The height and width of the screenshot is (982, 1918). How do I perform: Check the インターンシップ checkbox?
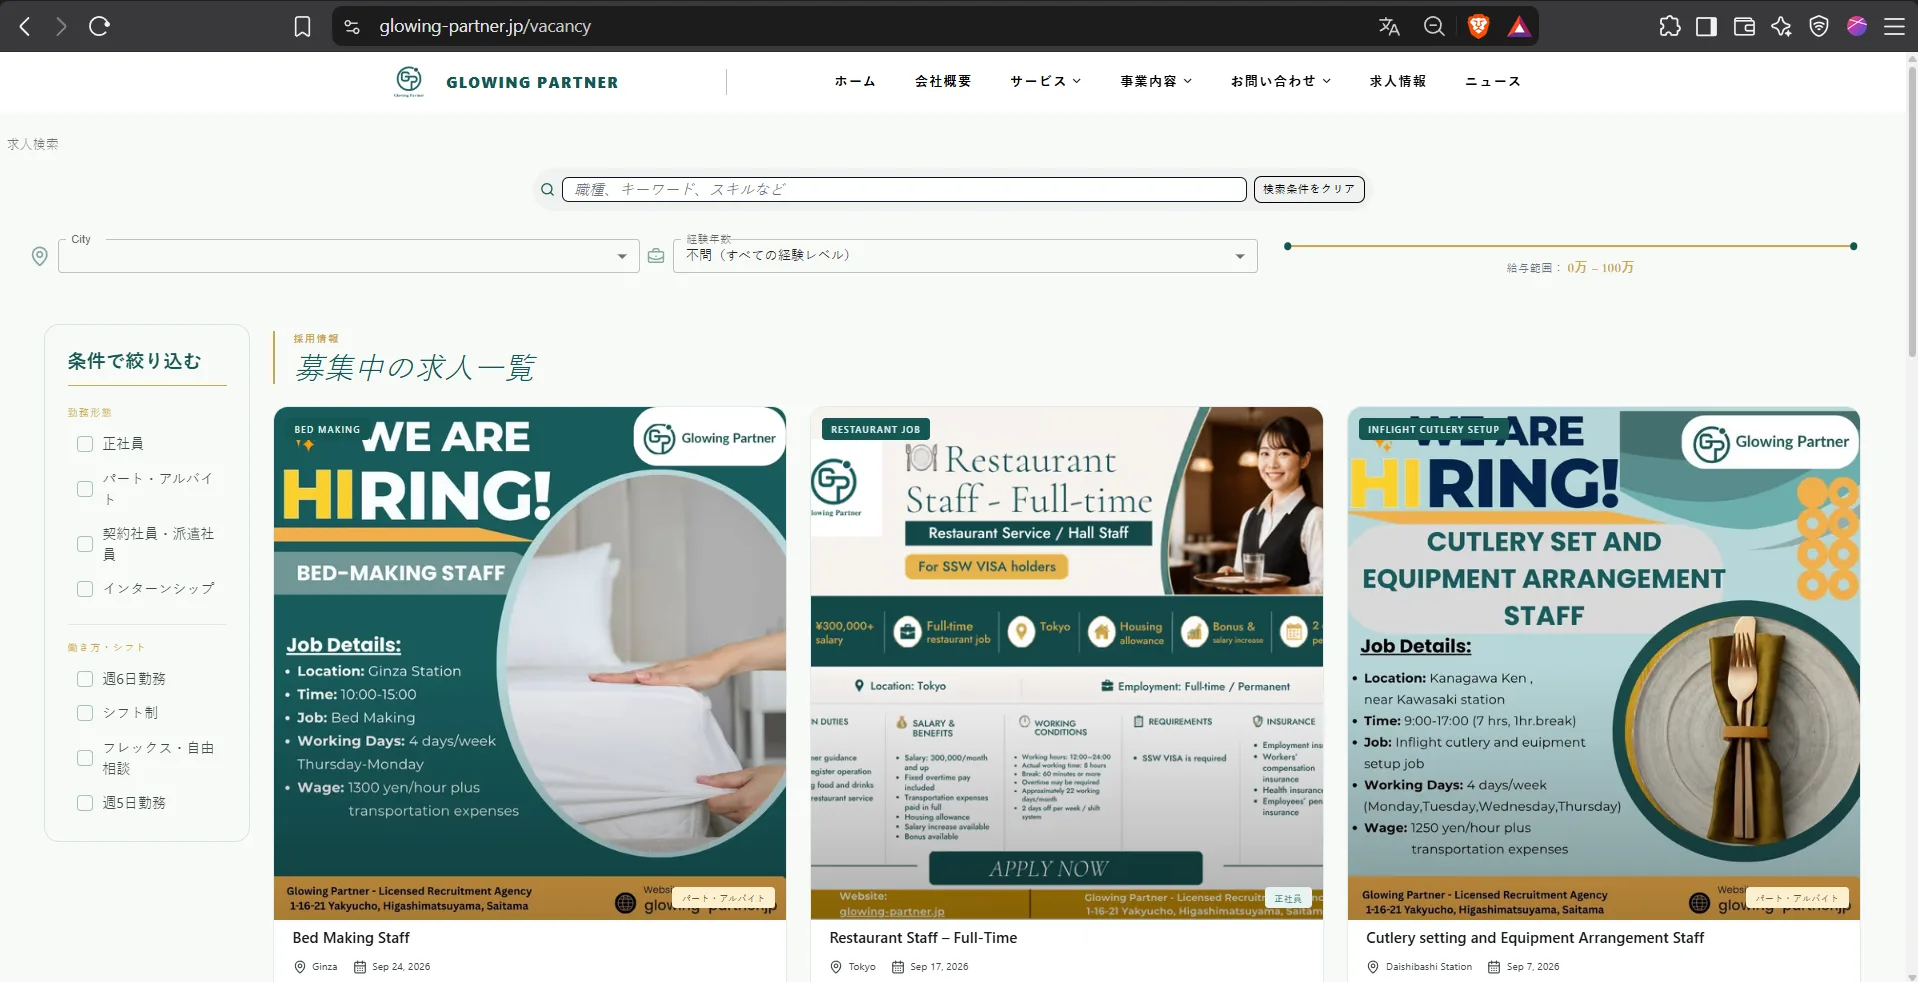85,589
